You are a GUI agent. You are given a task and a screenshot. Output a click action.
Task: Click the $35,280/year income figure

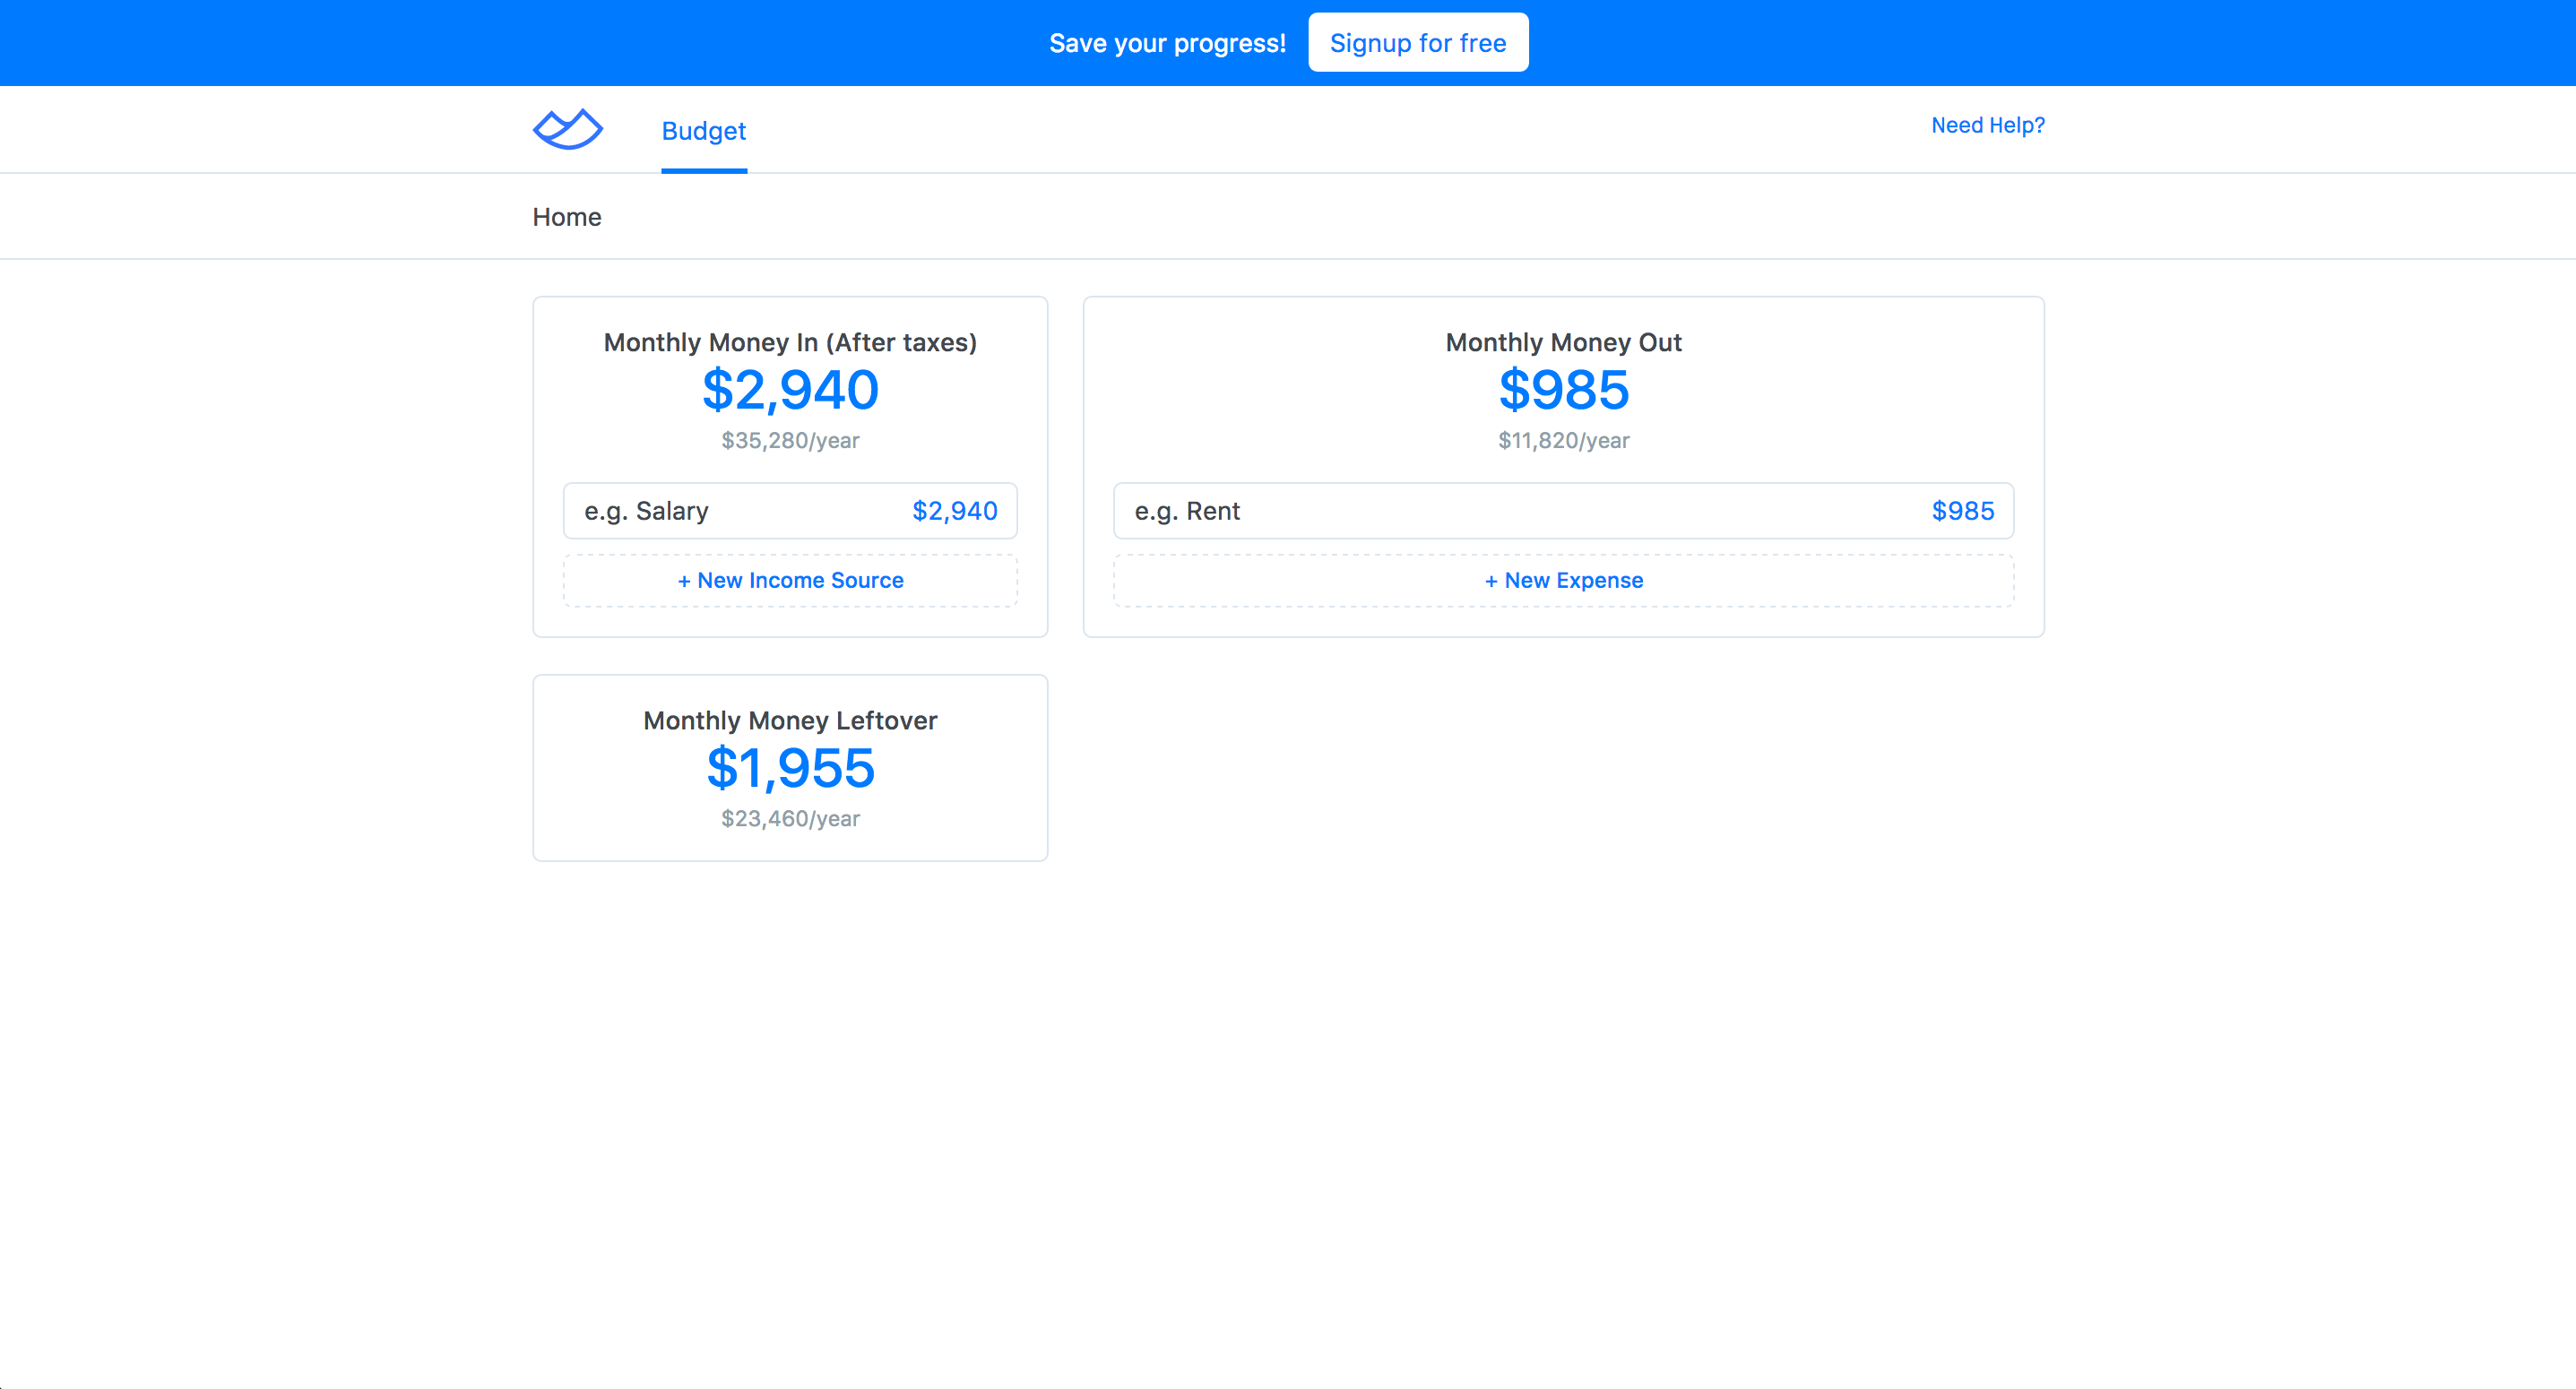point(790,440)
